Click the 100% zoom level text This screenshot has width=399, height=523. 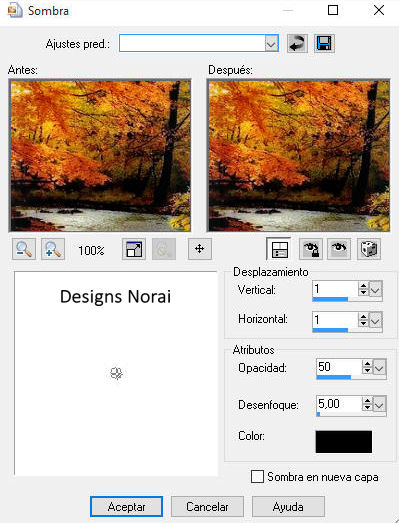coord(91,250)
